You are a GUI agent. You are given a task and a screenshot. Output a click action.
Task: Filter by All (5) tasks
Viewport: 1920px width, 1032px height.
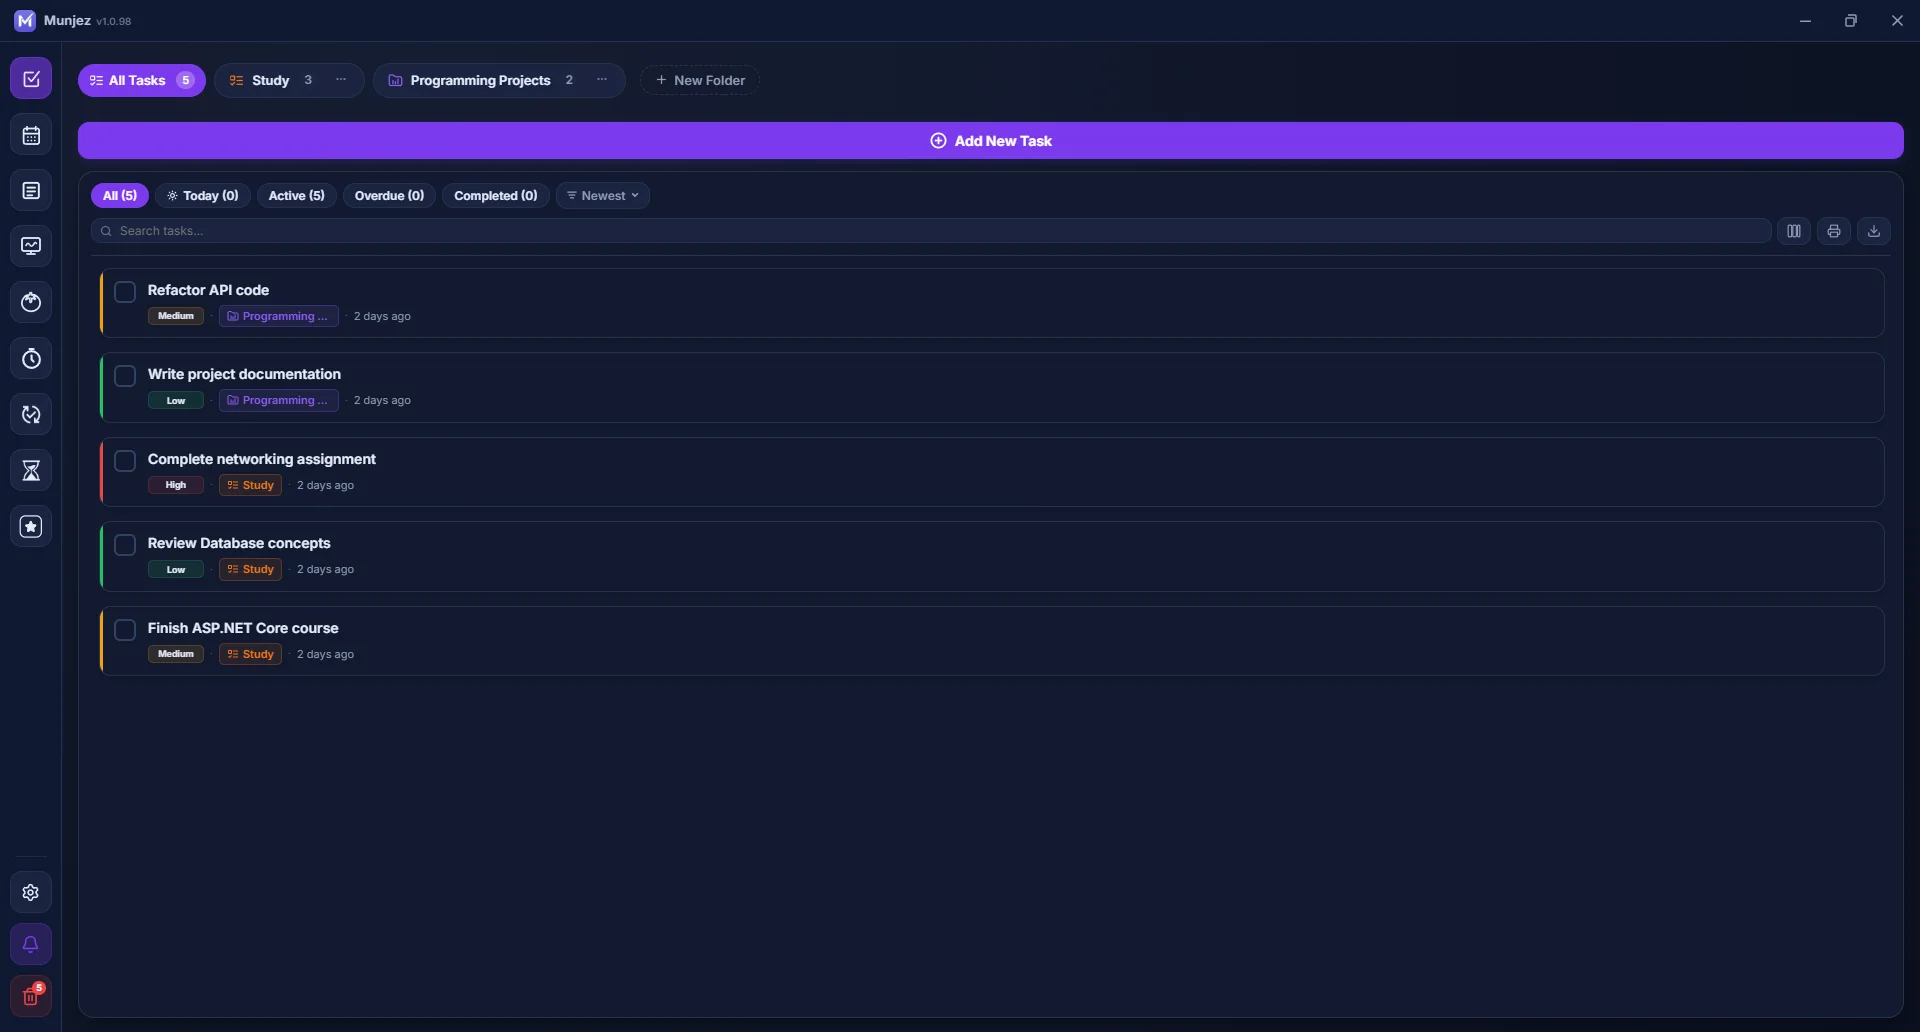pyautogui.click(x=120, y=196)
